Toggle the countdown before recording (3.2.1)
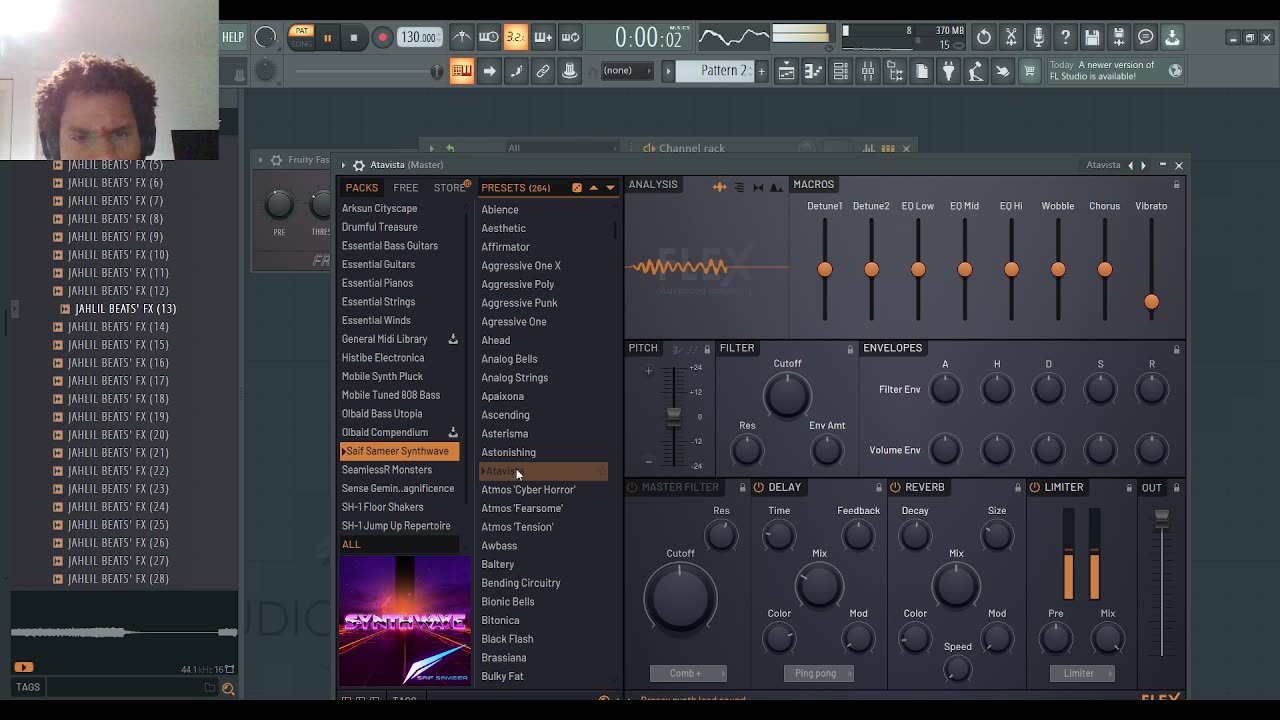This screenshot has width=1280, height=720. pyautogui.click(x=516, y=38)
